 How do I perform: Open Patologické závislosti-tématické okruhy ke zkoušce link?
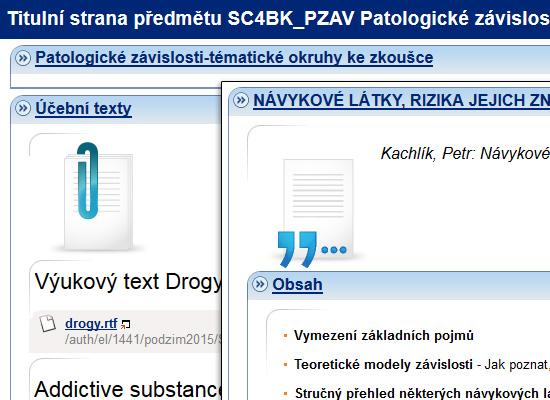(234, 58)
